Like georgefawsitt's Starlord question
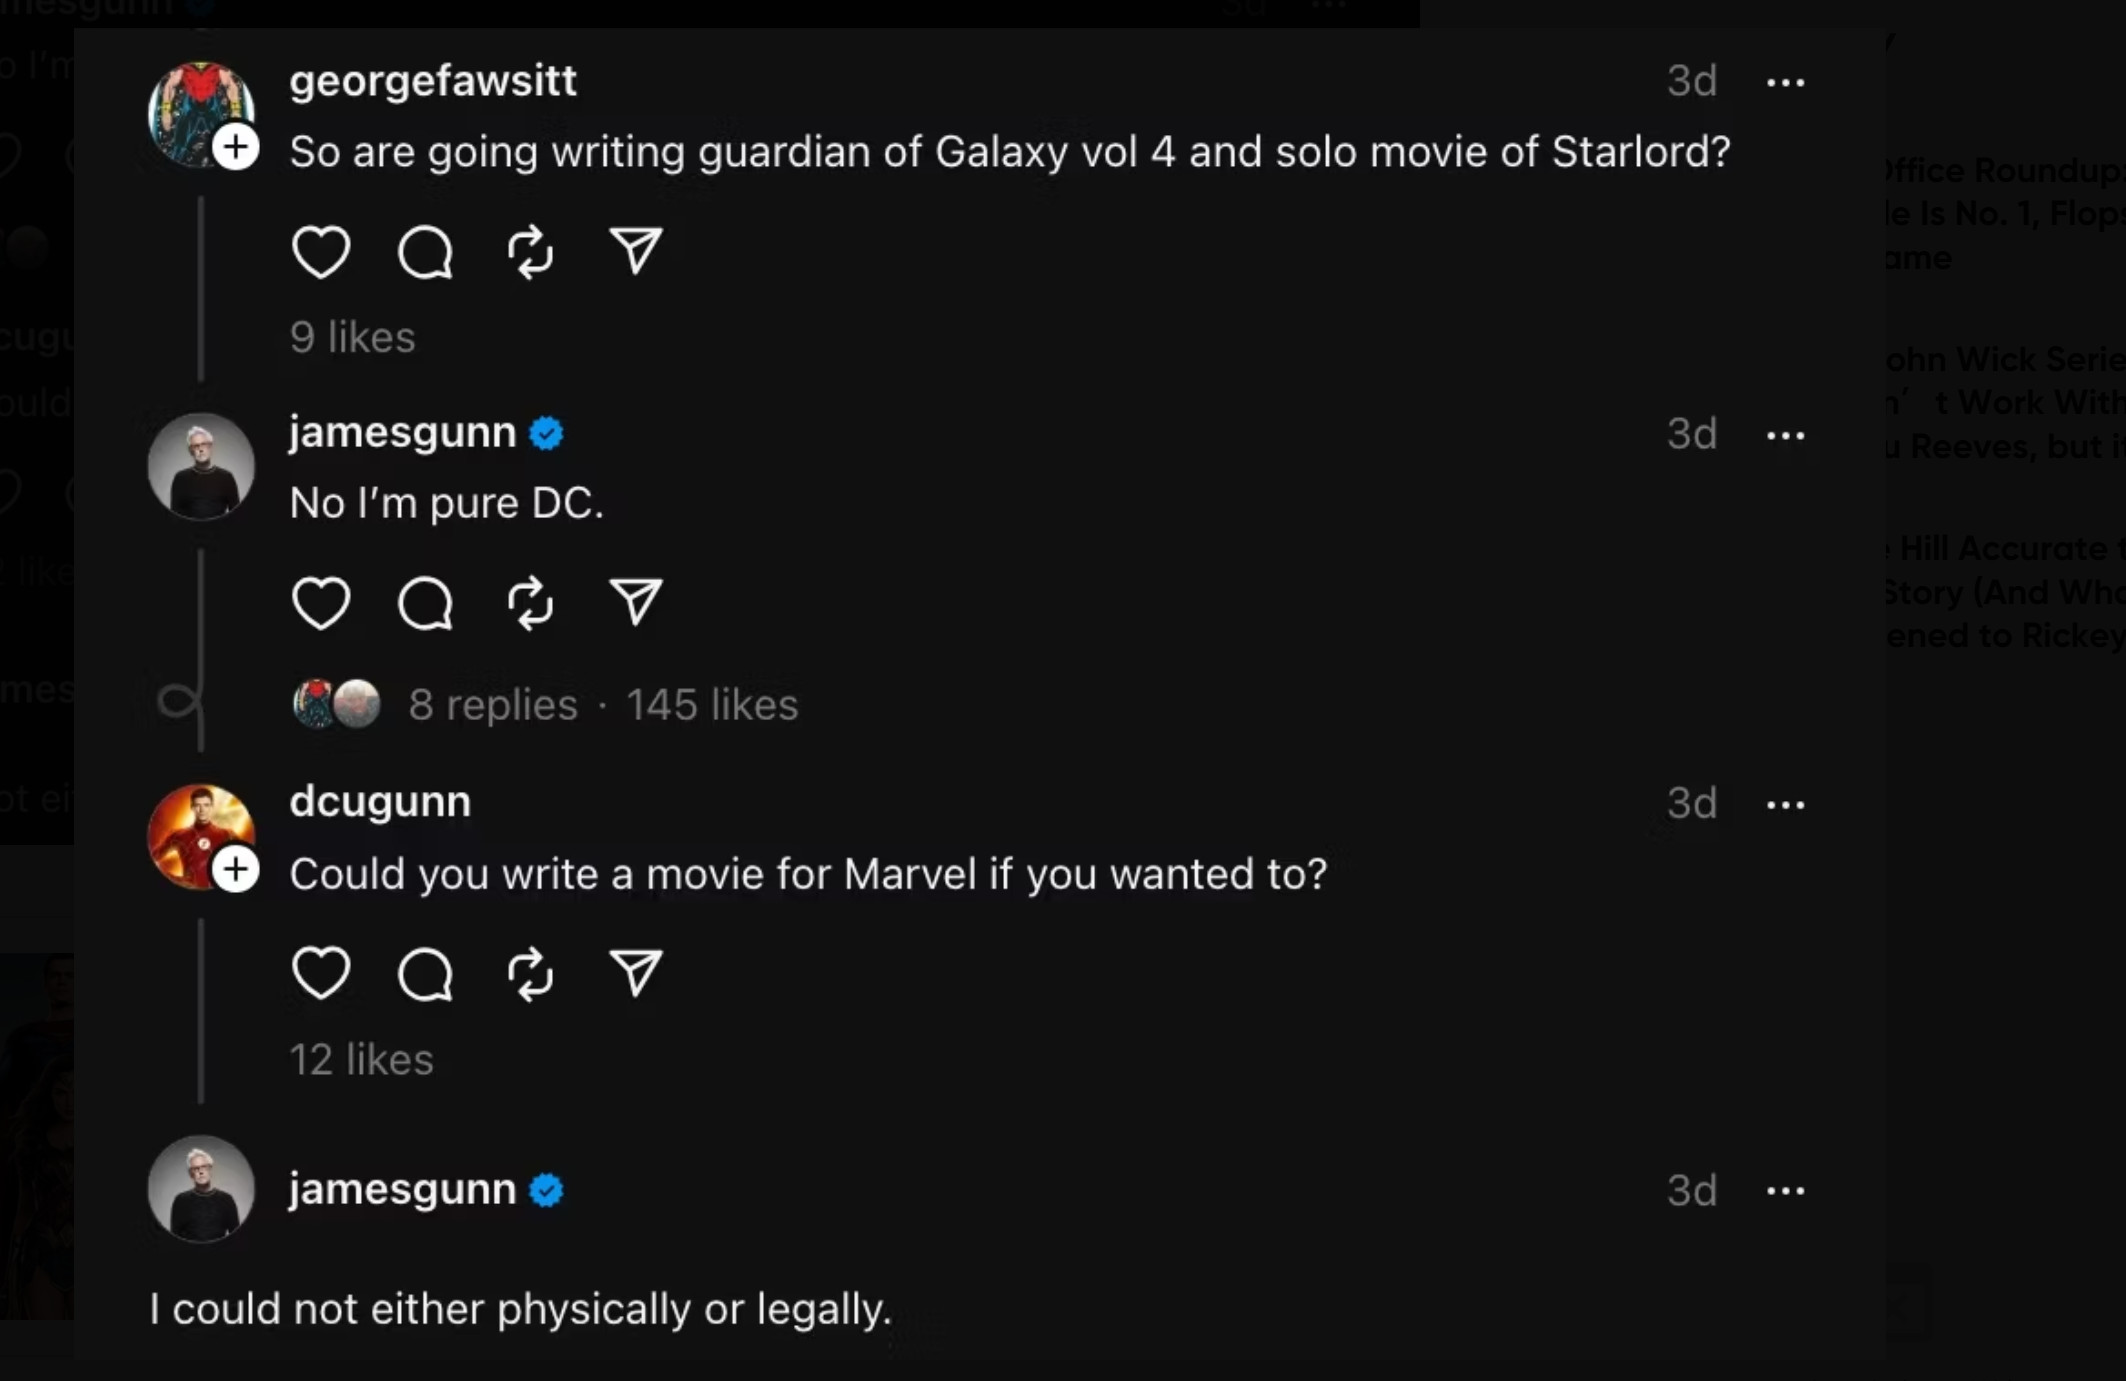Viewport: 2126px width, 1381px height. point(320,251)
